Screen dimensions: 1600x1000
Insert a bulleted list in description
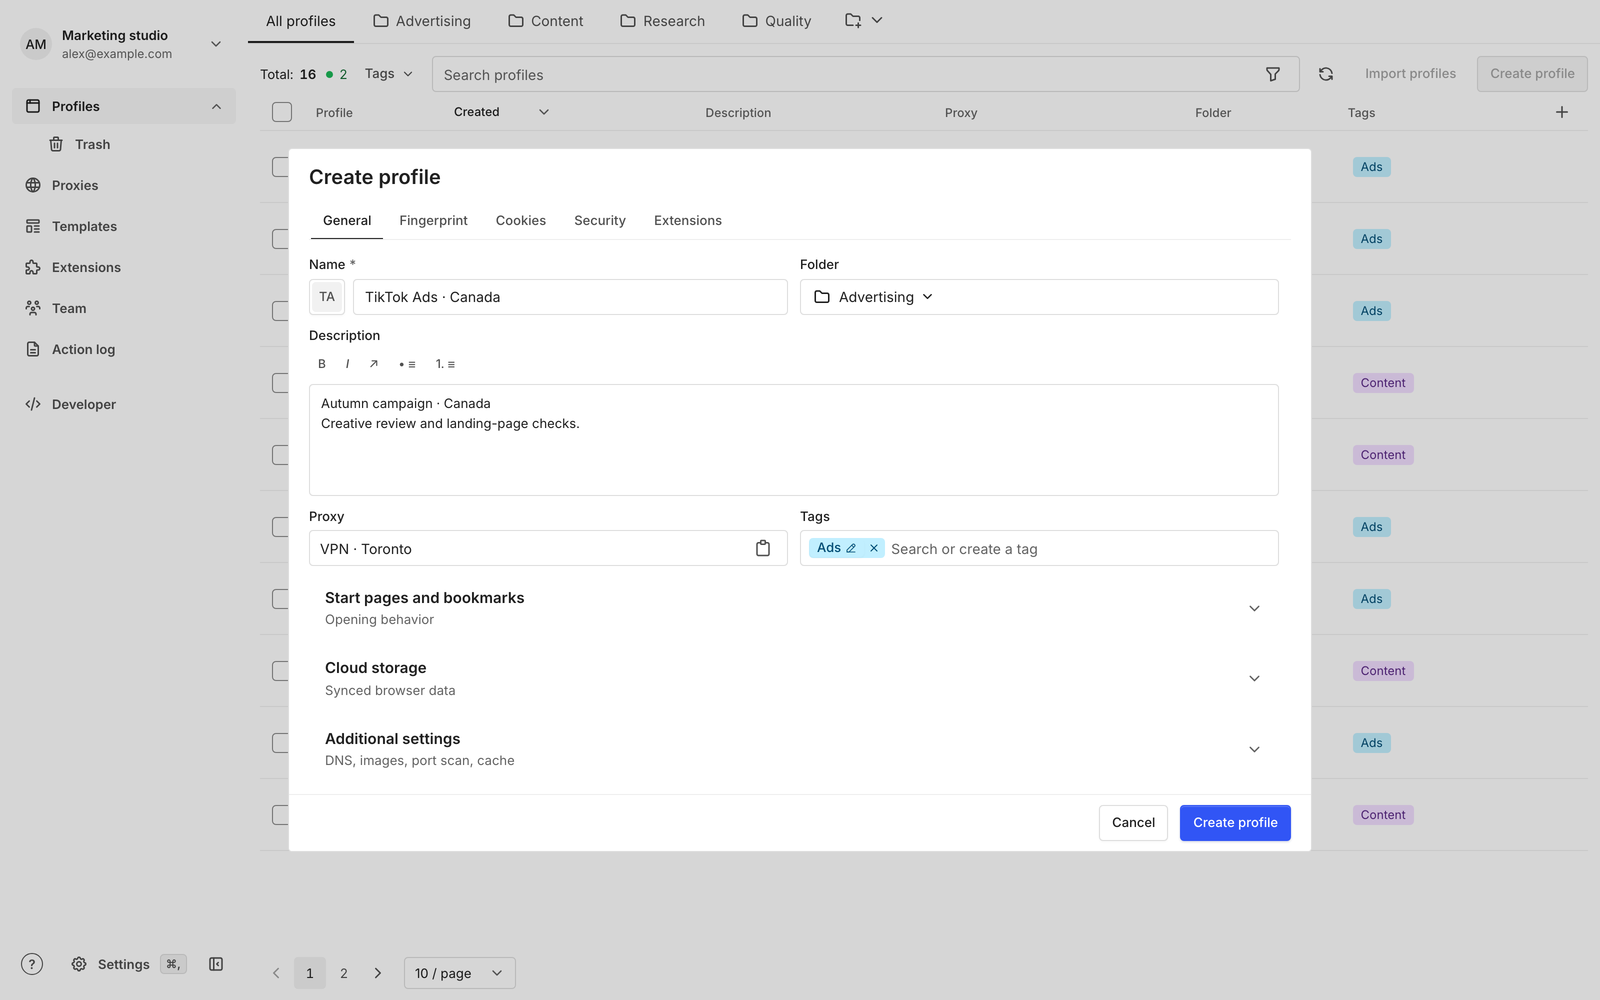pos(407,364)
